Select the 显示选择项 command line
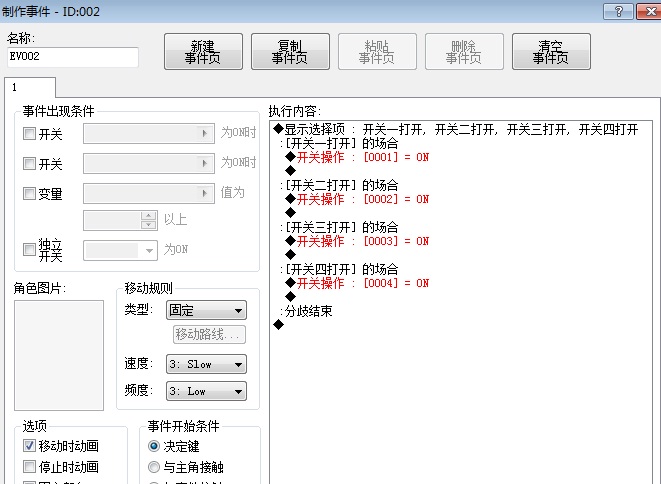Screen dimensions: 661x484 [x=456, y=129]
